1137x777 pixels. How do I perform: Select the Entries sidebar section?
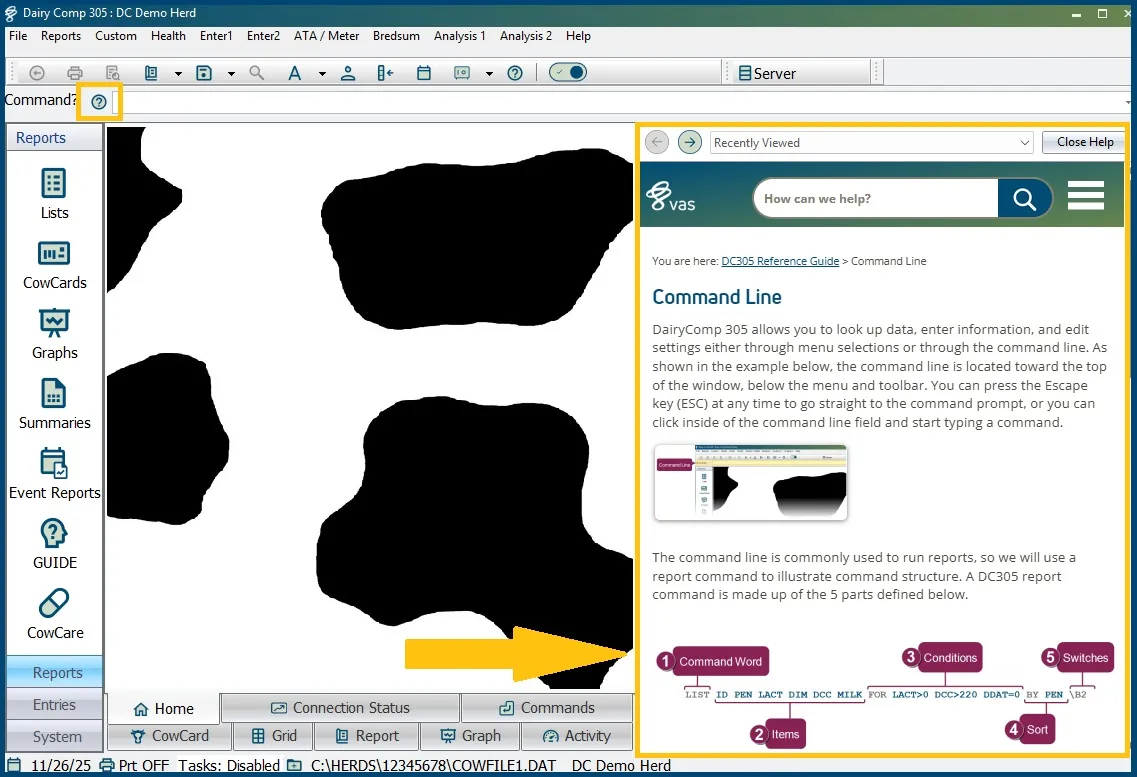(54, 705)
